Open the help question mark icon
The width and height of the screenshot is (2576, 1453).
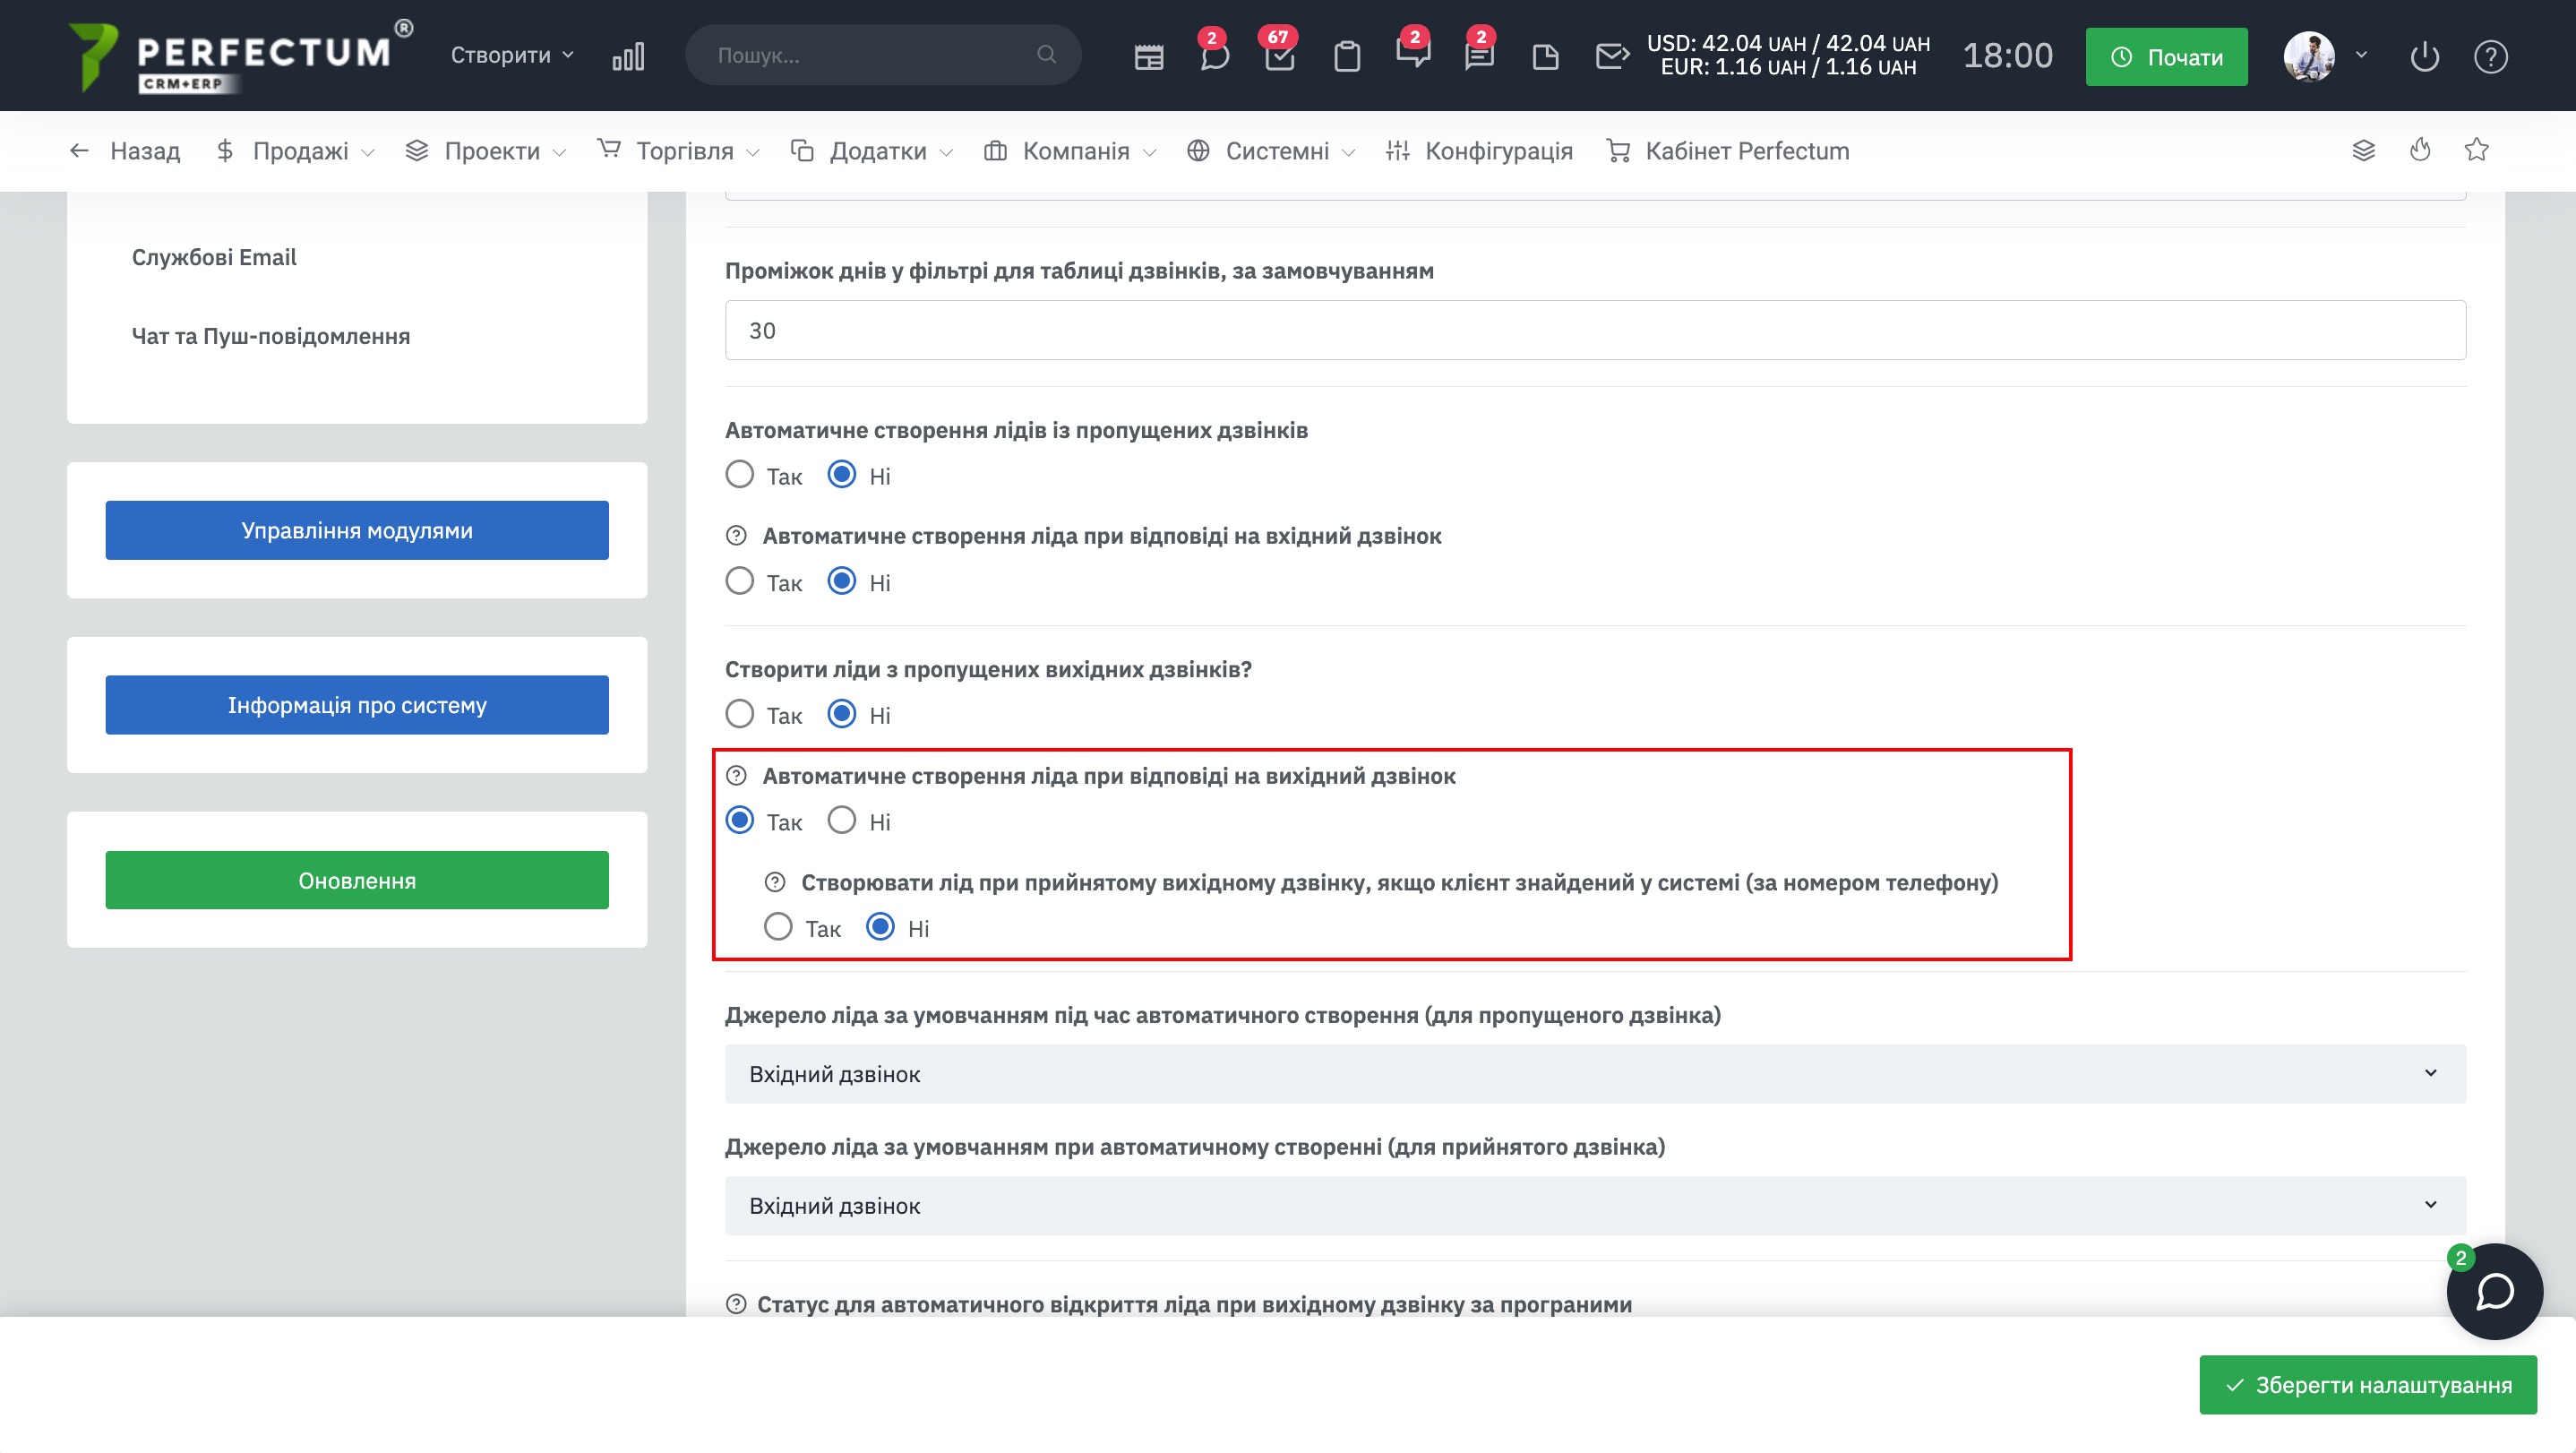2490,57
